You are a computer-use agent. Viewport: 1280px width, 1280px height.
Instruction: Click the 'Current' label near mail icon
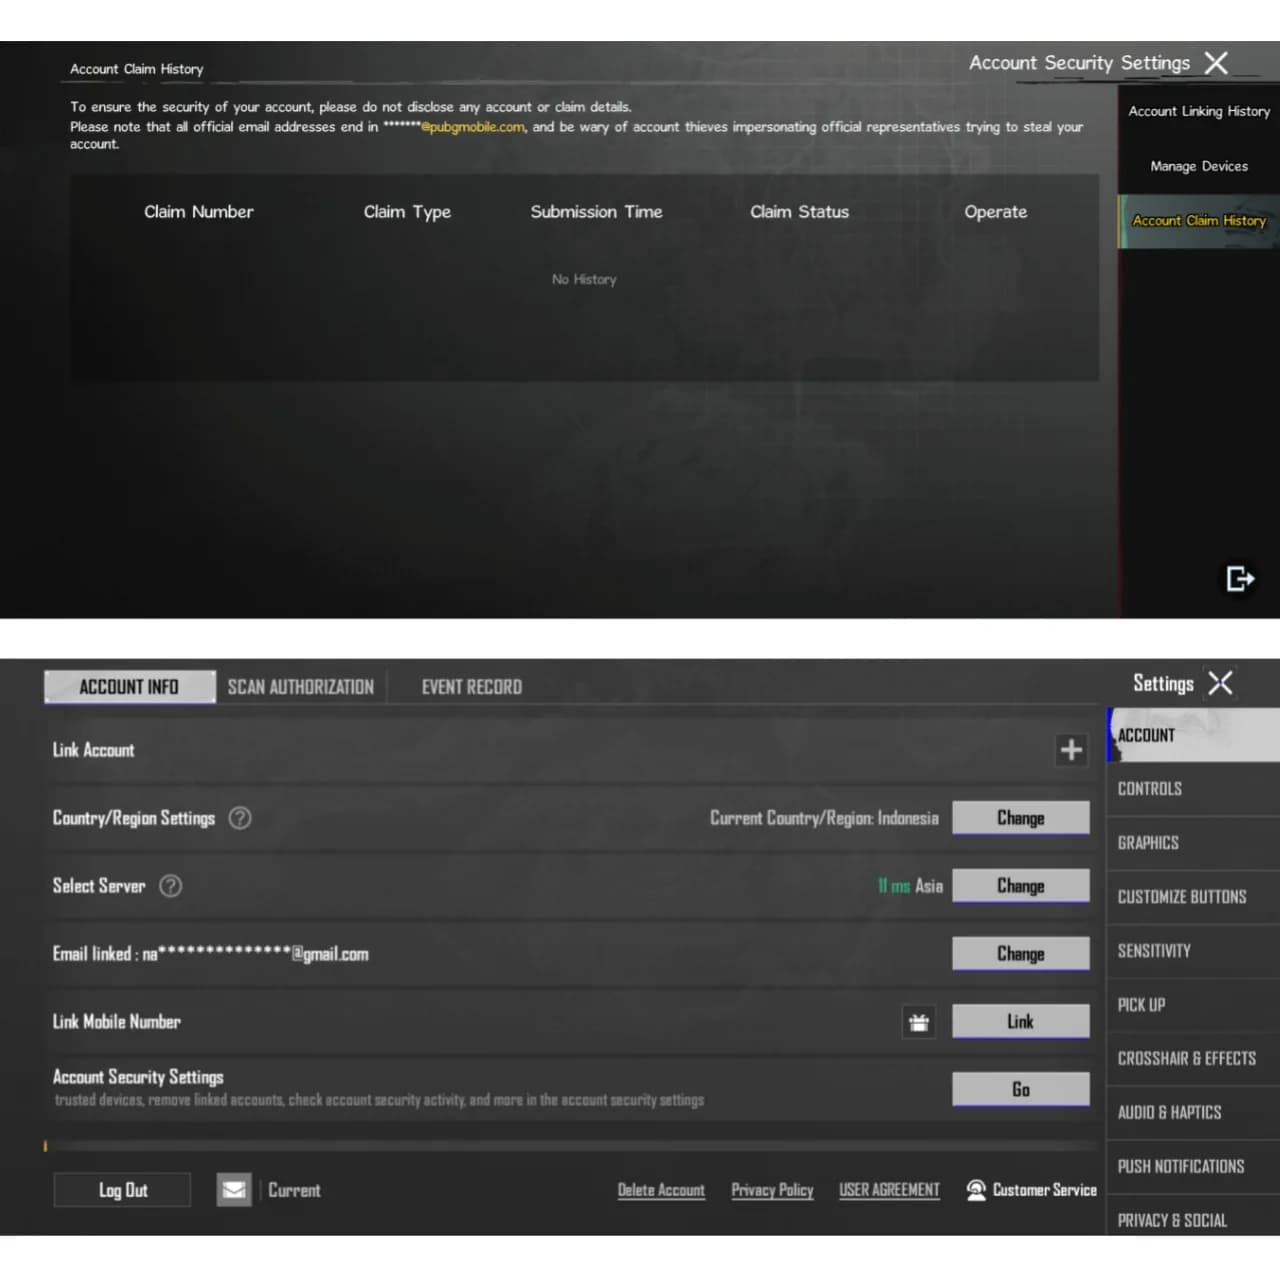point(294,1190)
